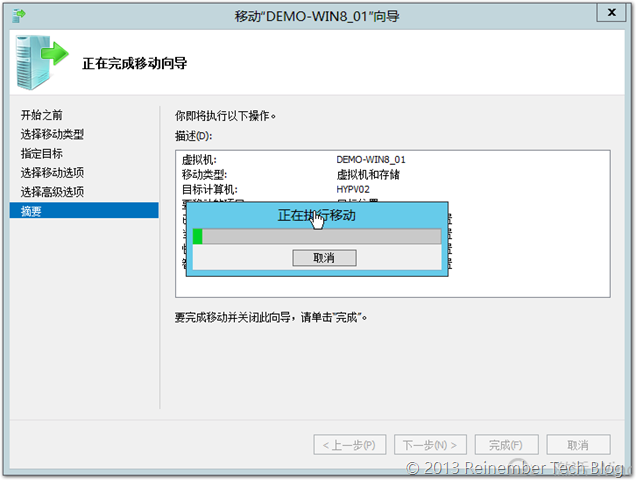Click the 你即将执行以下操作 text

tap(225, 116)
